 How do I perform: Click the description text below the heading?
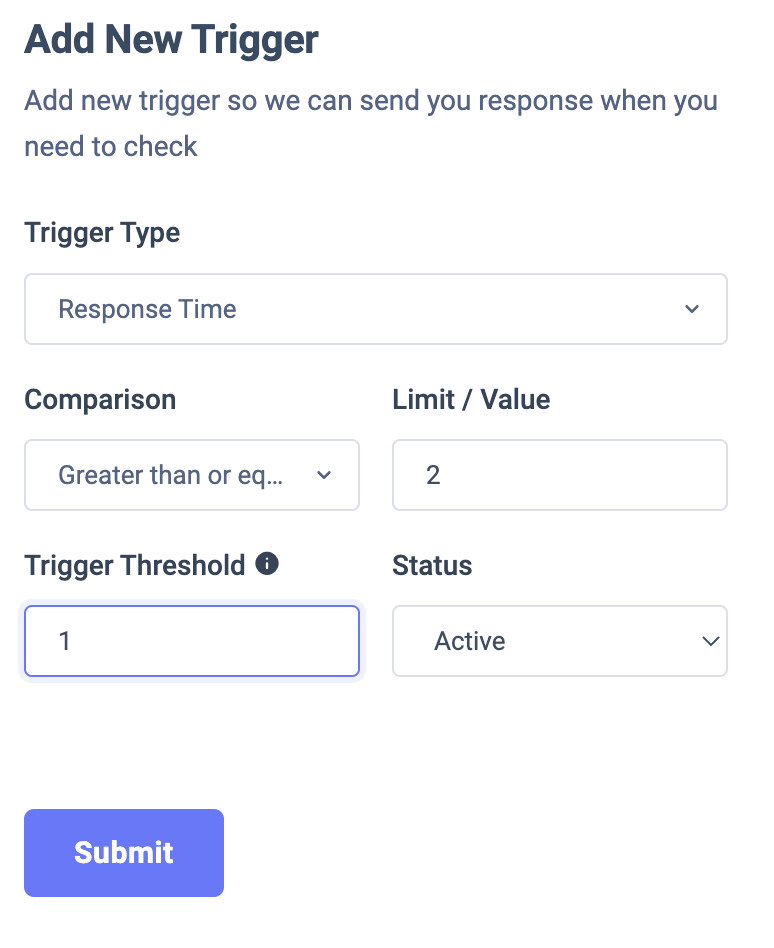(371, 123)
